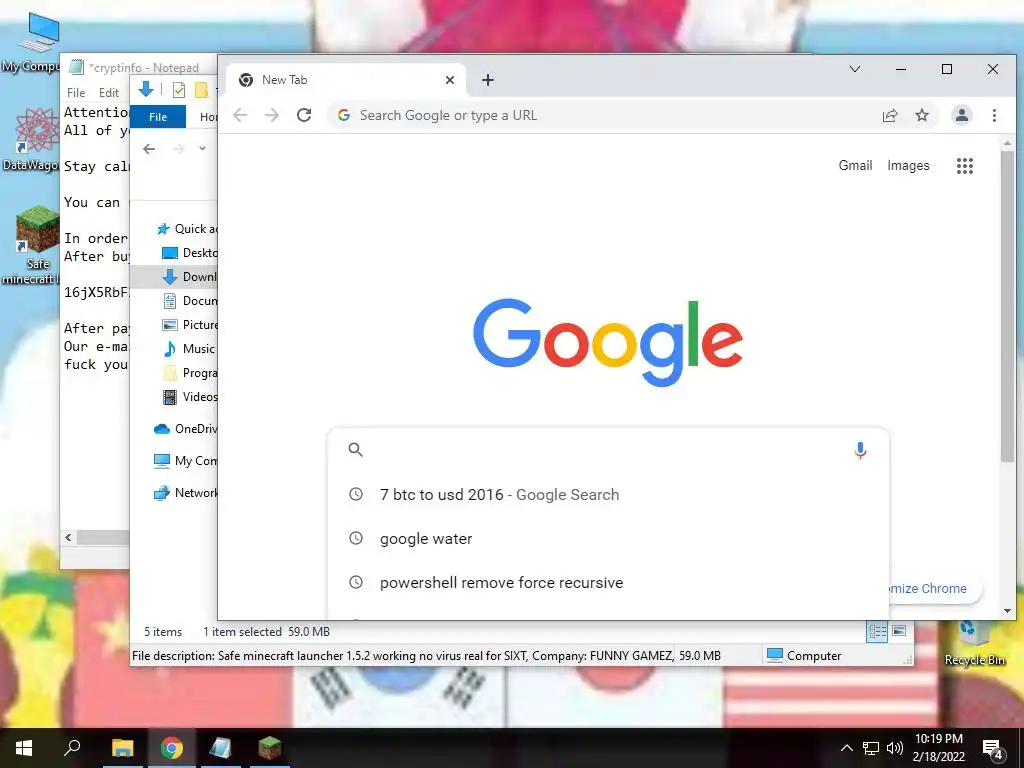Select Documents in Explorer navigation pane
Screen dimensions: 1024x768
189,300
